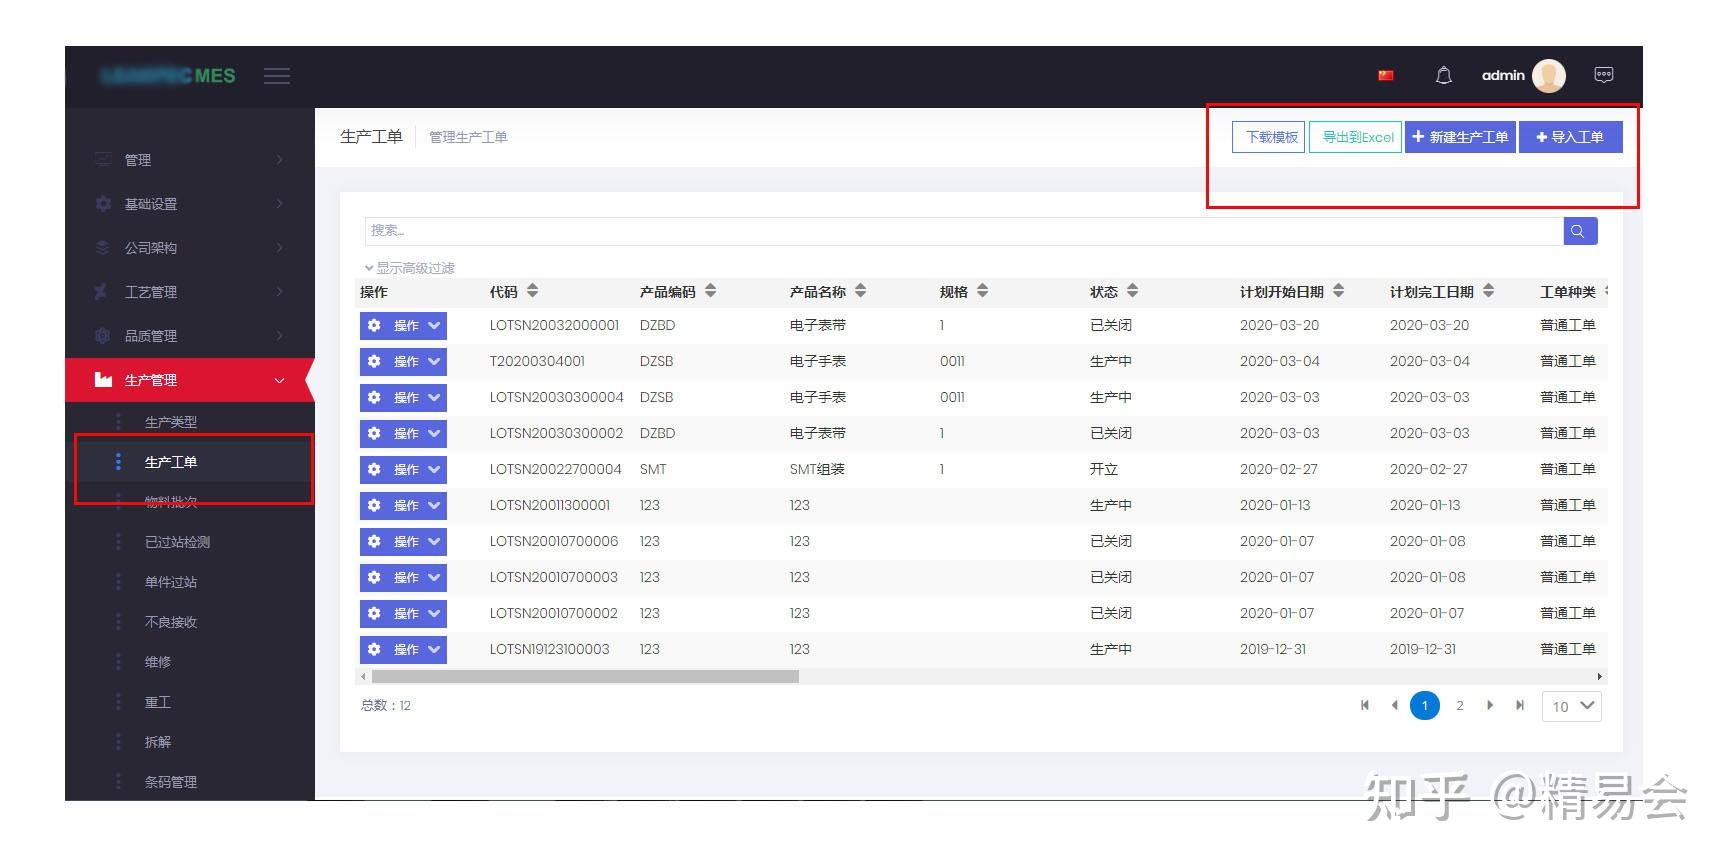Open the chat message icon
This screenshot has width=1732, height=866.
(1604, 75)
